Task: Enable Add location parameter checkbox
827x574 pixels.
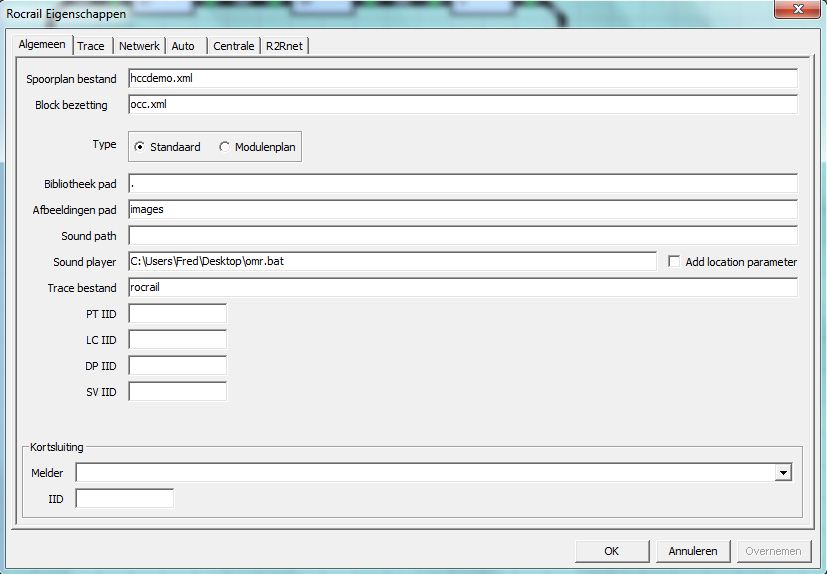Action: [x=674, y=262]
